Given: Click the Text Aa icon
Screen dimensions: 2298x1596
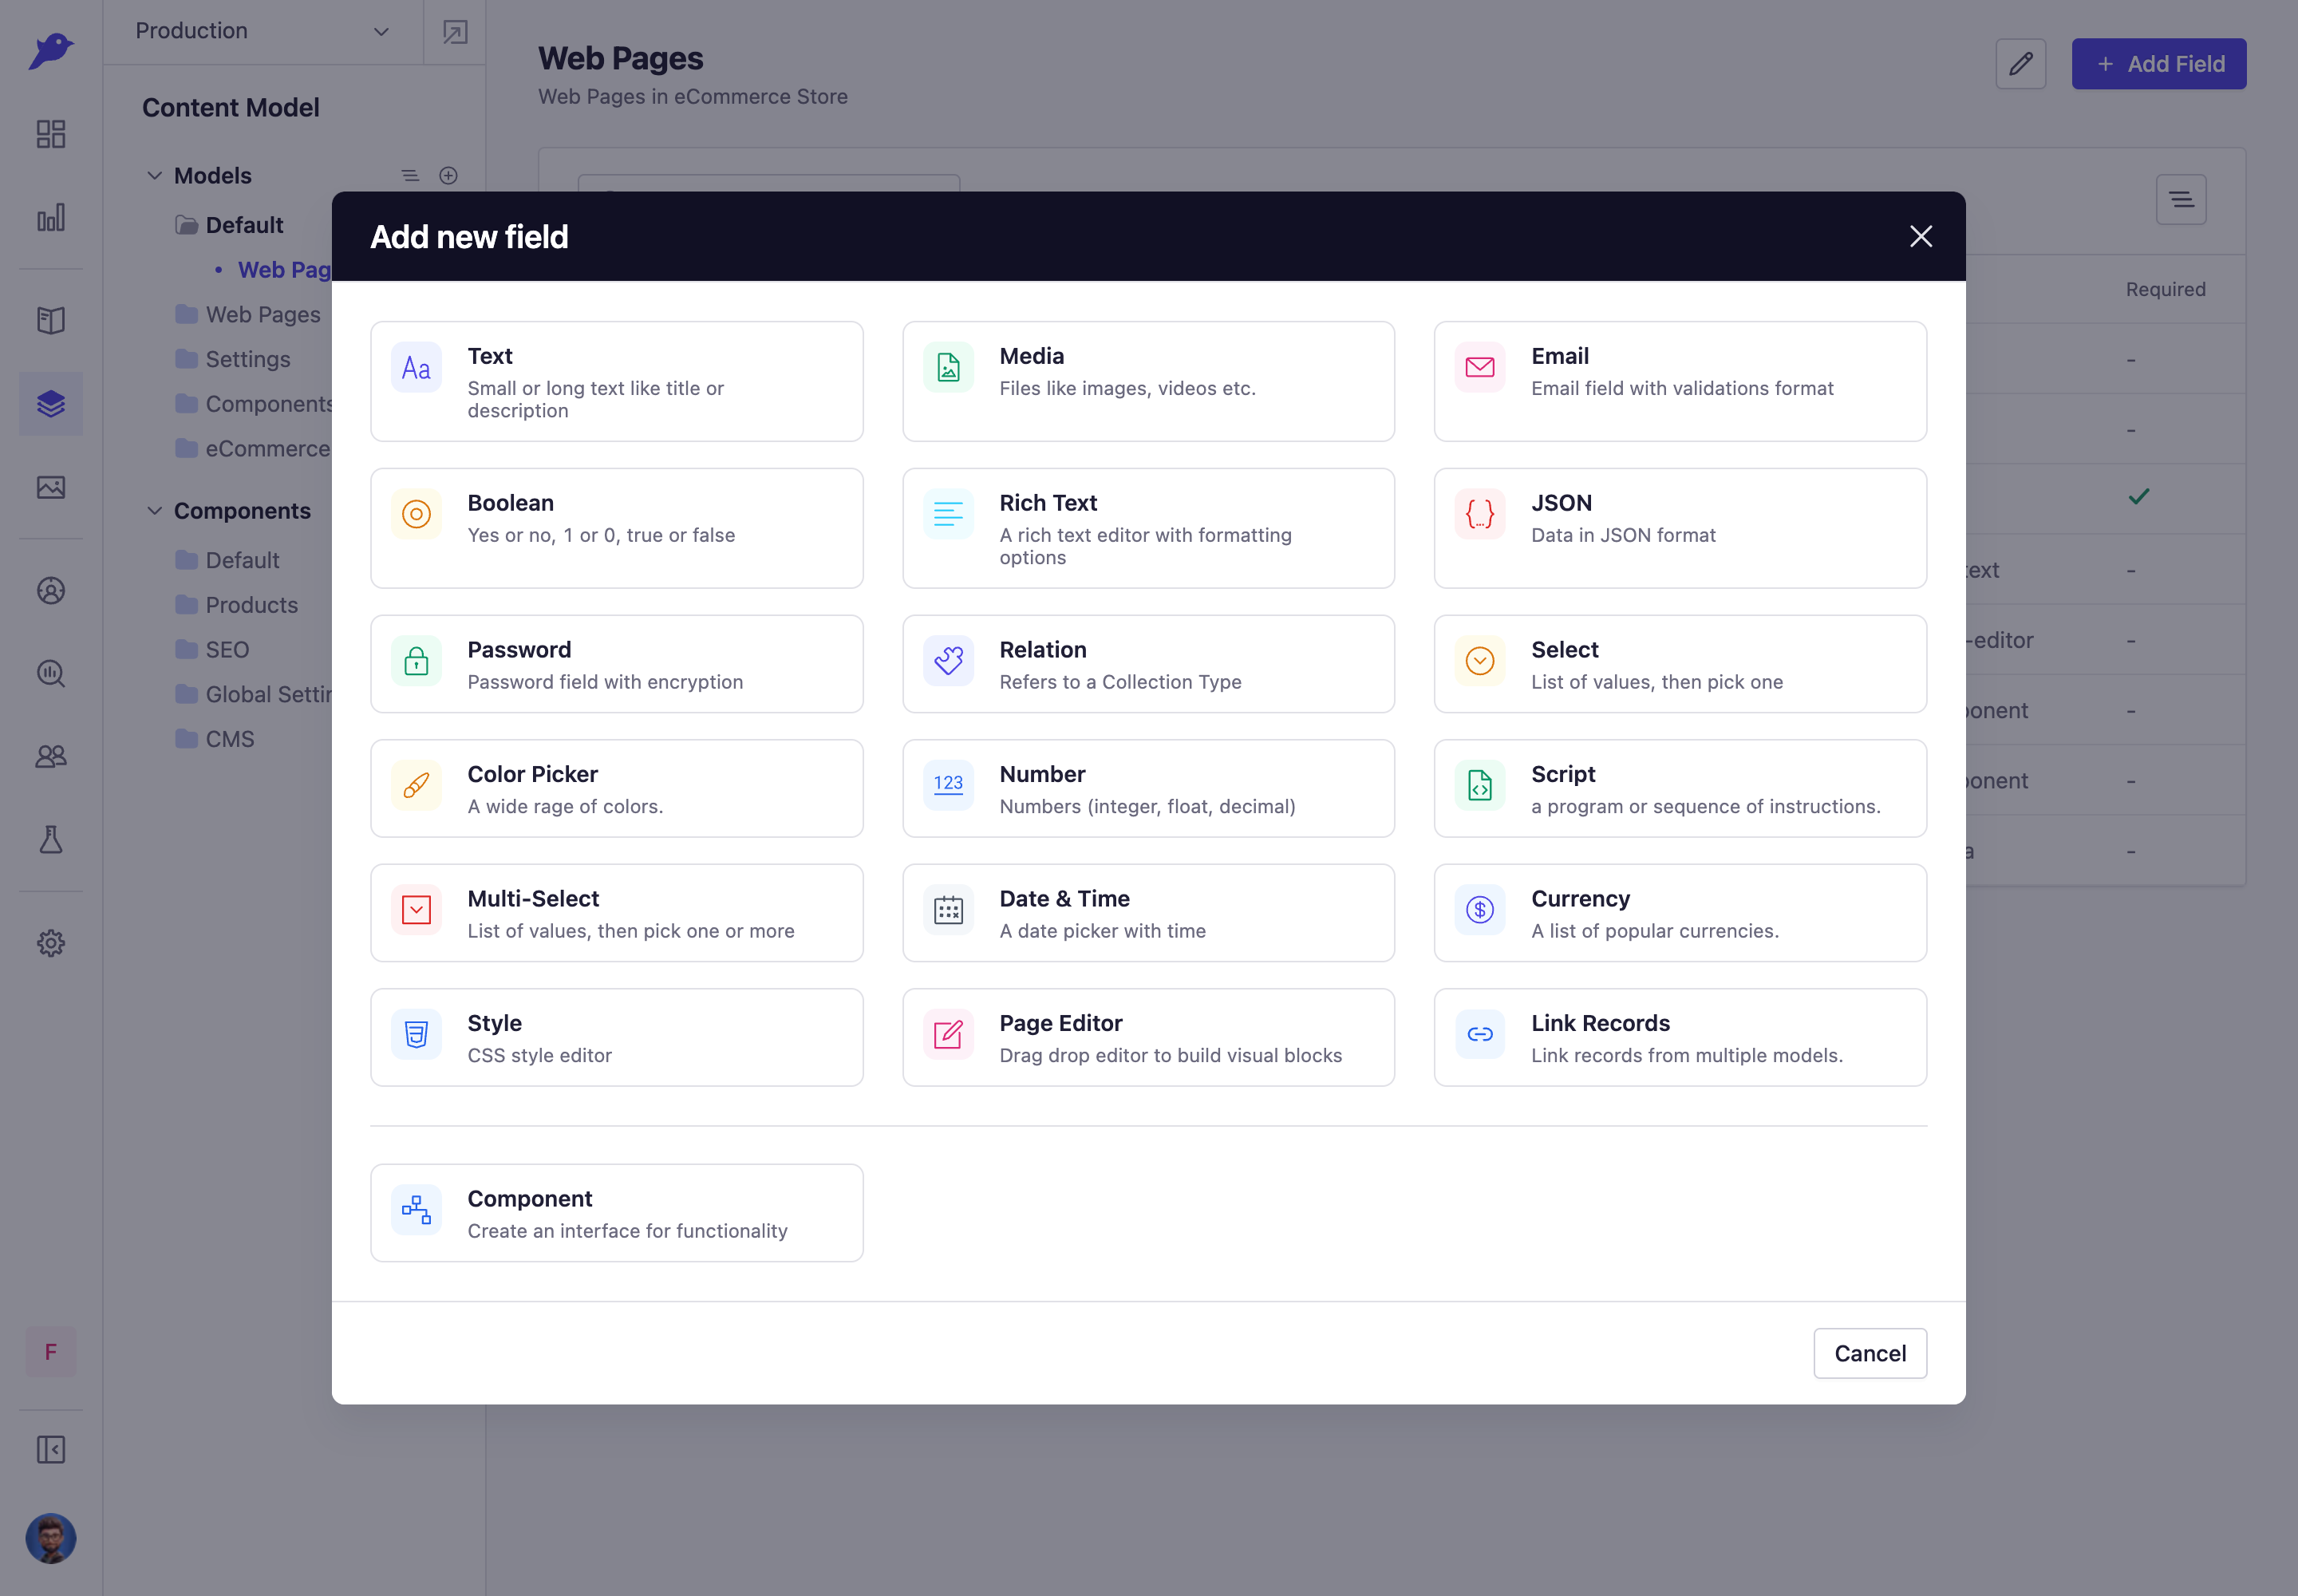Looking at the screenshot, I should (x=416, y=367).
